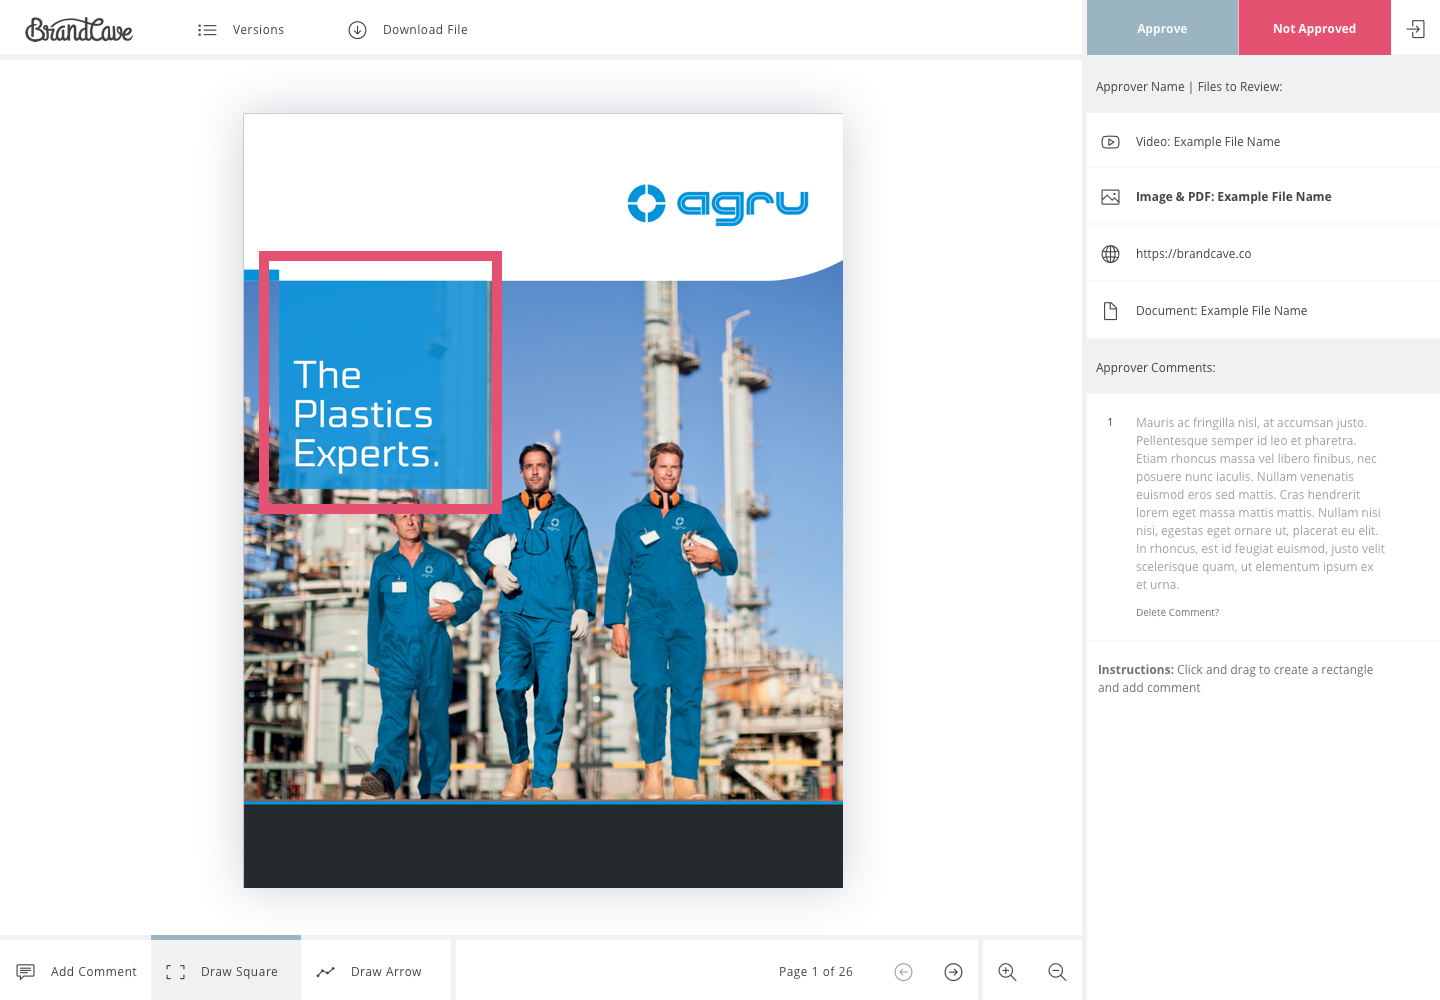This screenshot has width=1440, height=1000.
Task: Click the Download File icon
Action: click(x=357, y=30)
